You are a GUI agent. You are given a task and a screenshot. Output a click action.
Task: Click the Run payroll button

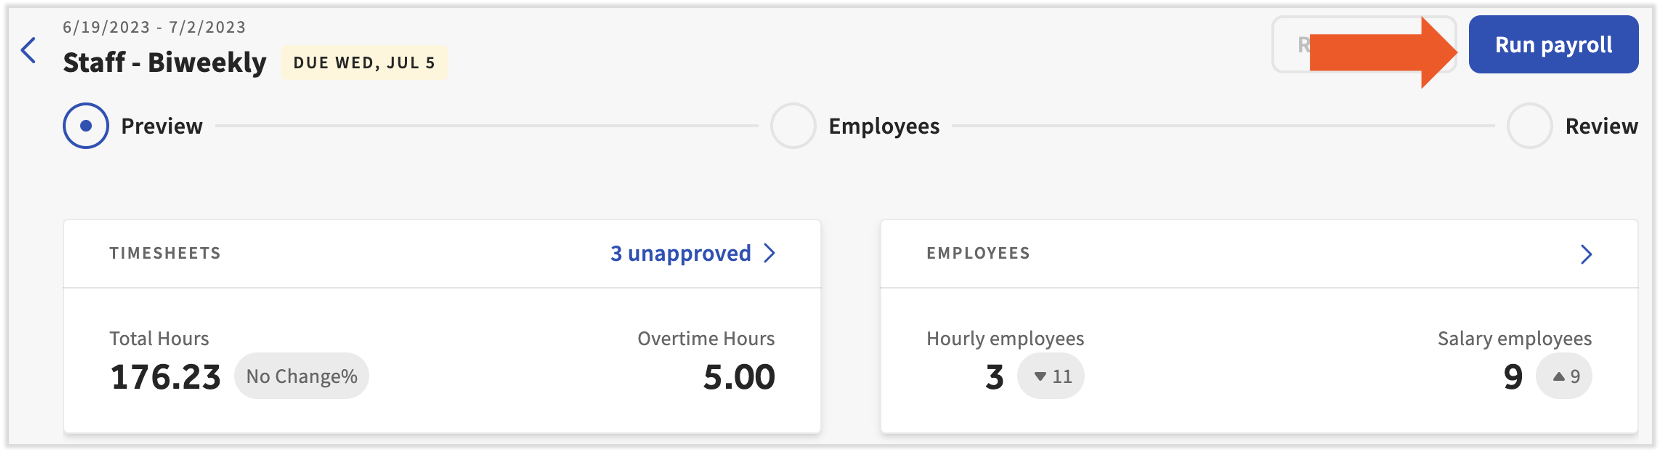click(1552, 45)
